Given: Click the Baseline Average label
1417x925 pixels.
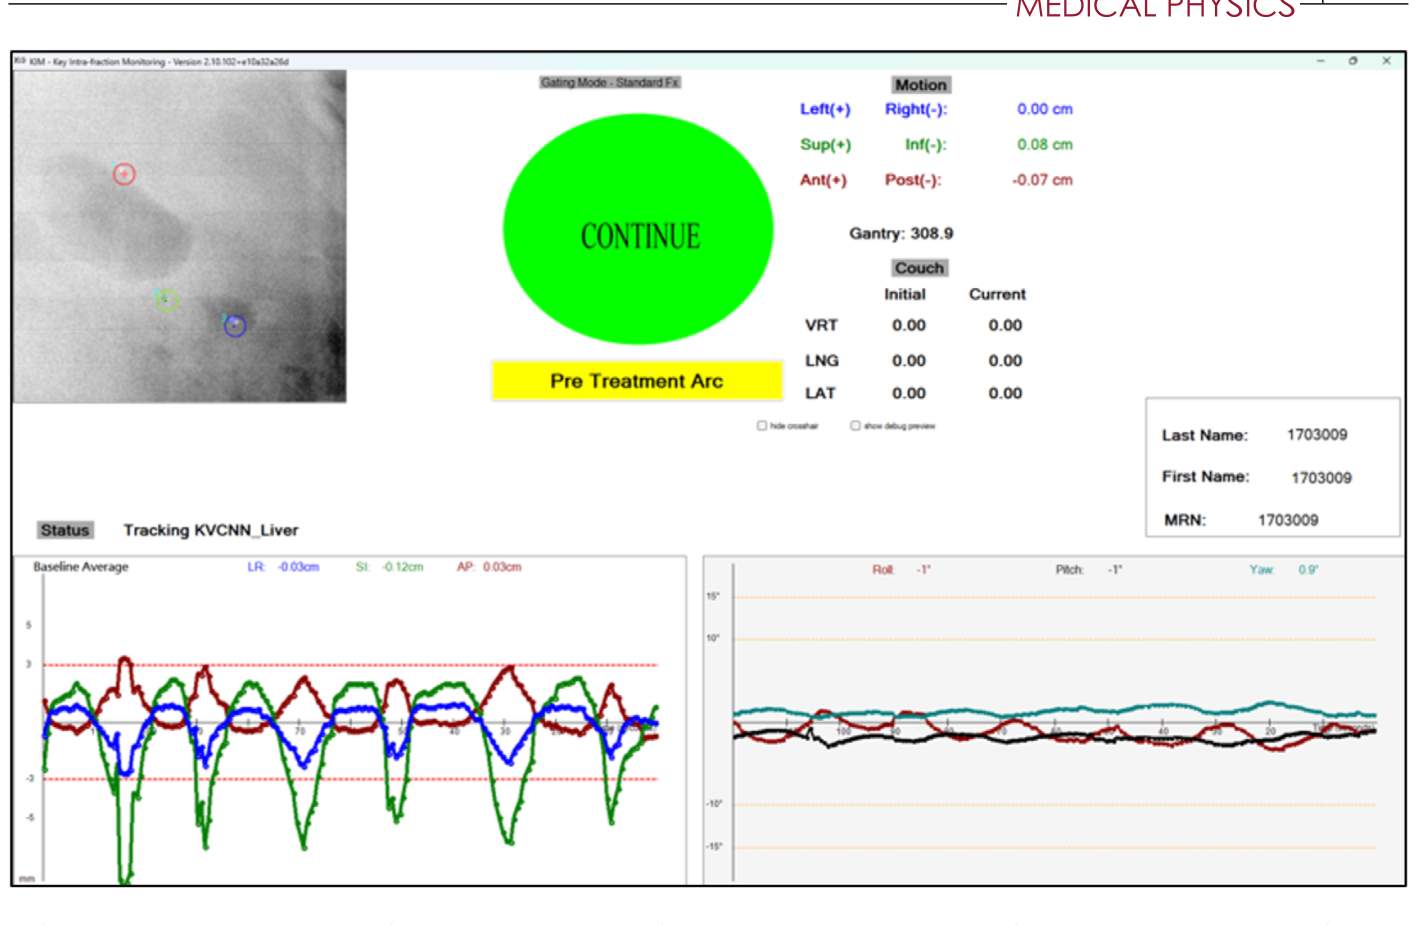Looking at the screenshot, I should [x=81, y=567].
